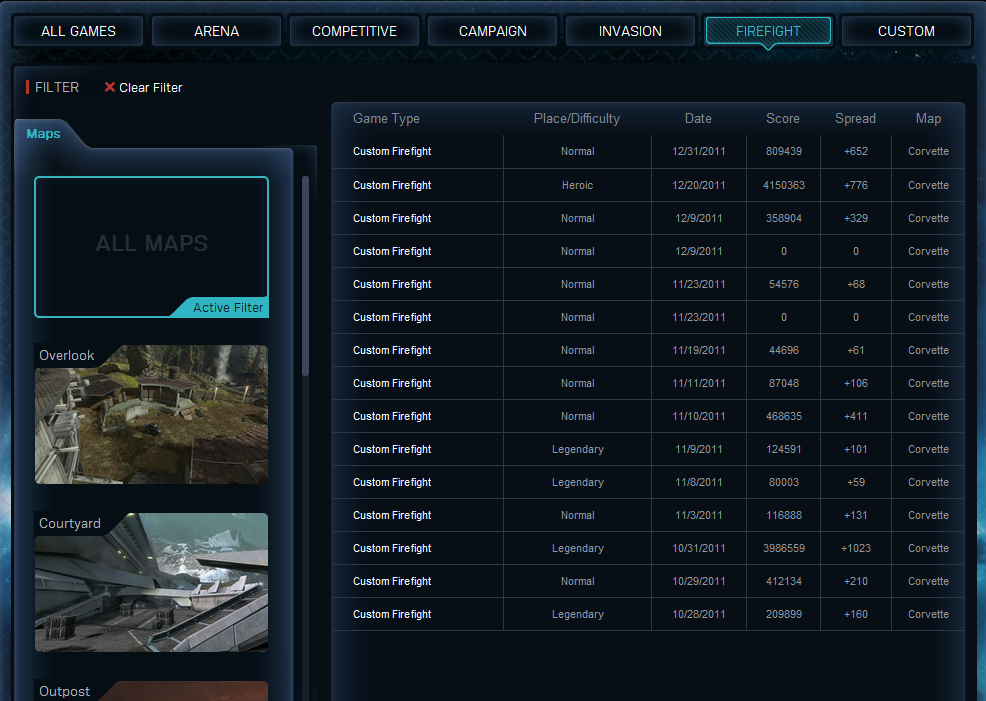Click the score value 809439
Screen dimensions: 986x701
click(784, 152)
